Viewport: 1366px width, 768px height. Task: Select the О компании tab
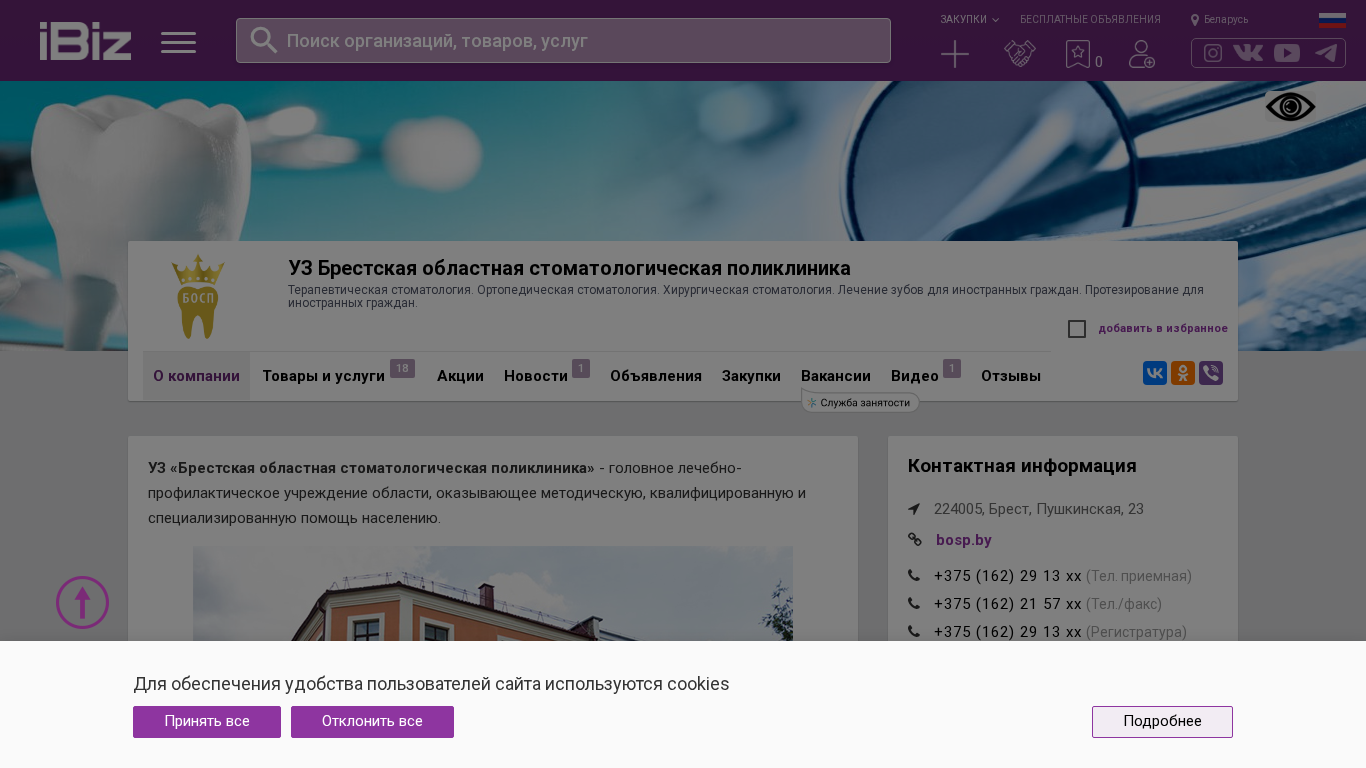point(196,376)
